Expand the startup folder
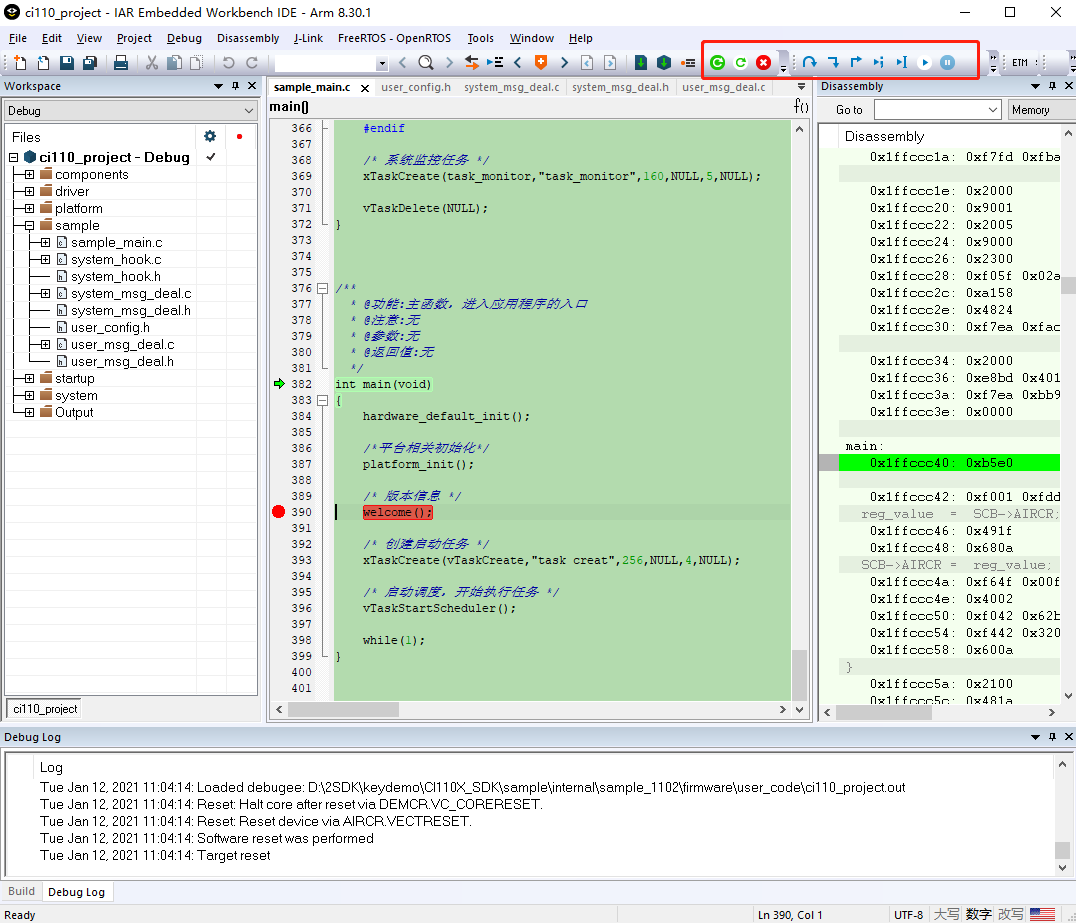Viewport: 1076px width, 923px height. tap(29, 378)
